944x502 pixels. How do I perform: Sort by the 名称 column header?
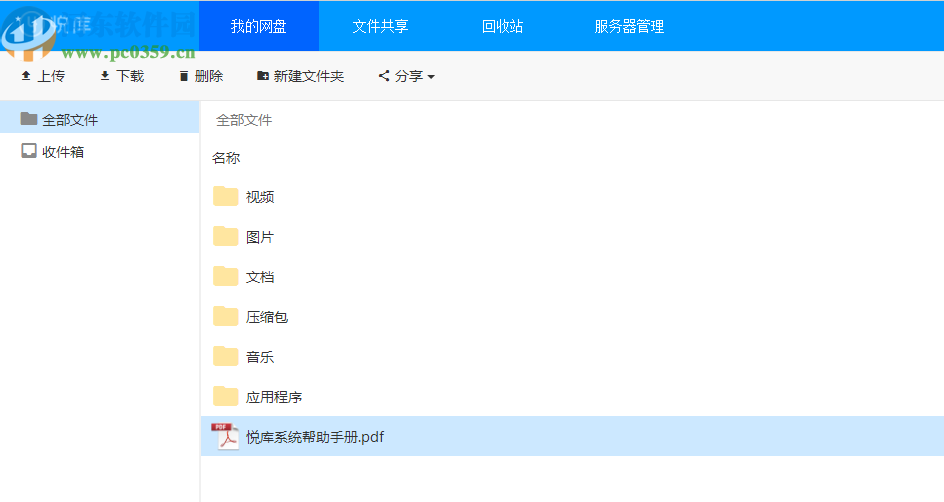tap(226, 158)
